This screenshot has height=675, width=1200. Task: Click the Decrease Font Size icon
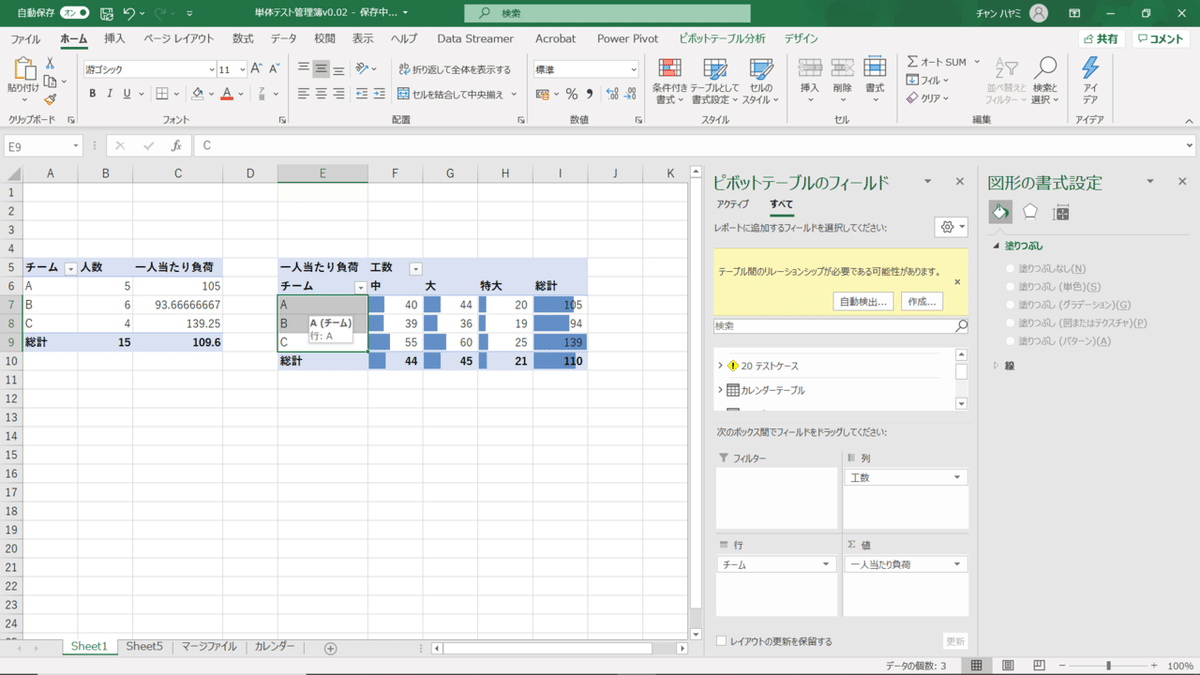(274, 69)
